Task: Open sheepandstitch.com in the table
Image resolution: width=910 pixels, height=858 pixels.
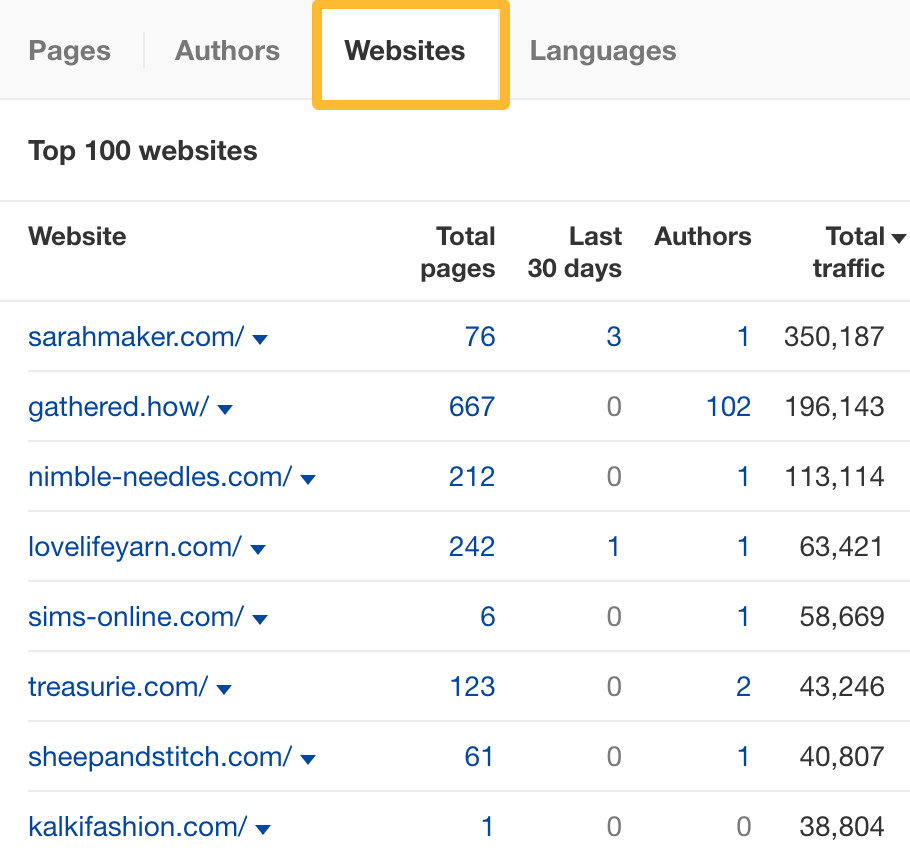Action: pos(160,758)
